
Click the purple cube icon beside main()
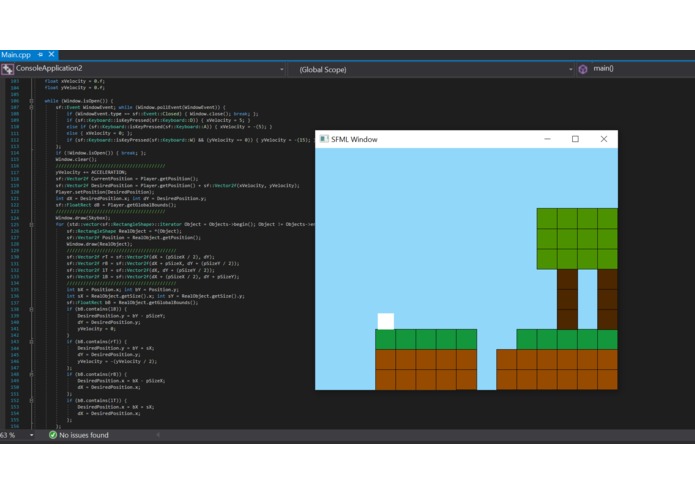583,69
